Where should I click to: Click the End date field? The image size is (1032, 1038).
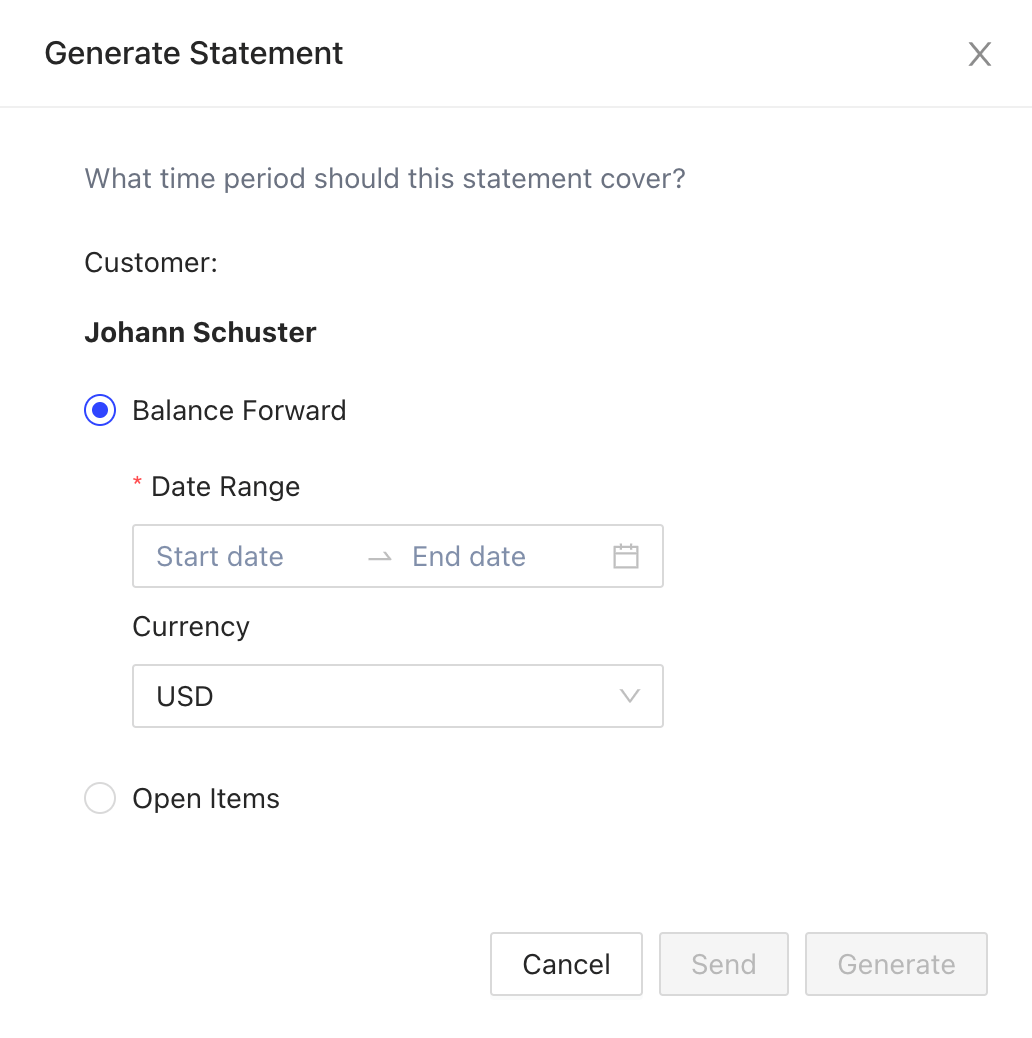[480, 556]
